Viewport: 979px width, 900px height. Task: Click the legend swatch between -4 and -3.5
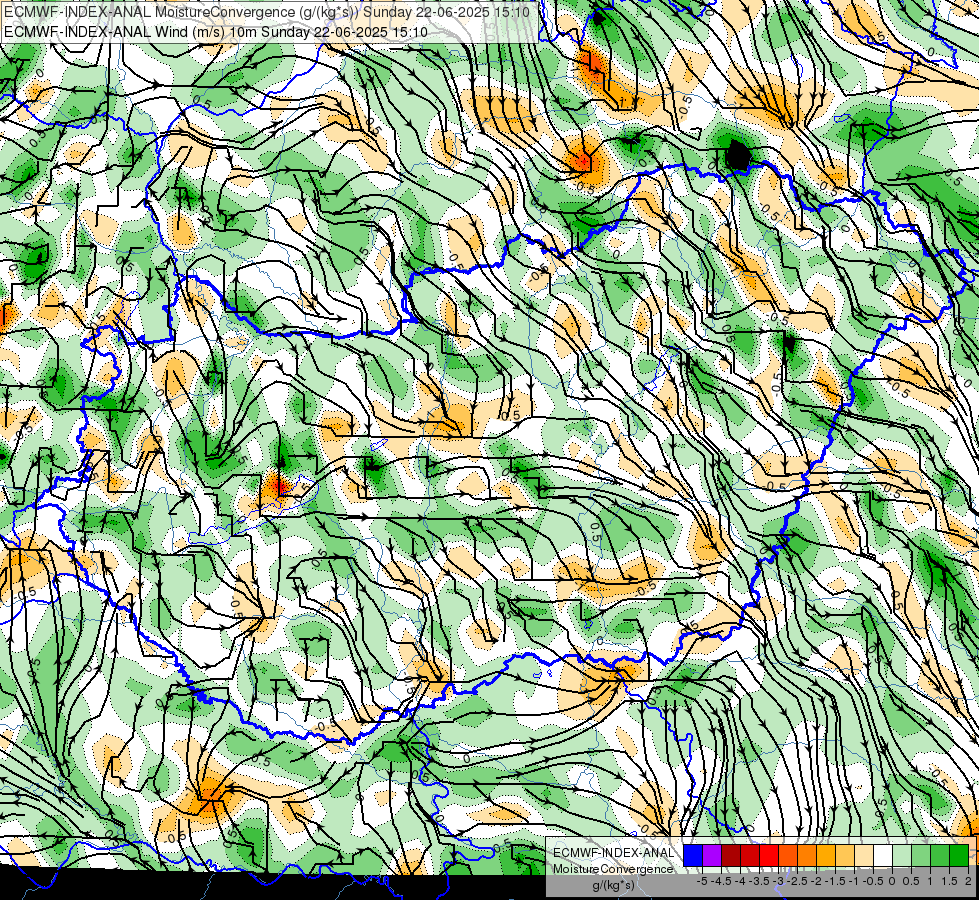(750, 855)
